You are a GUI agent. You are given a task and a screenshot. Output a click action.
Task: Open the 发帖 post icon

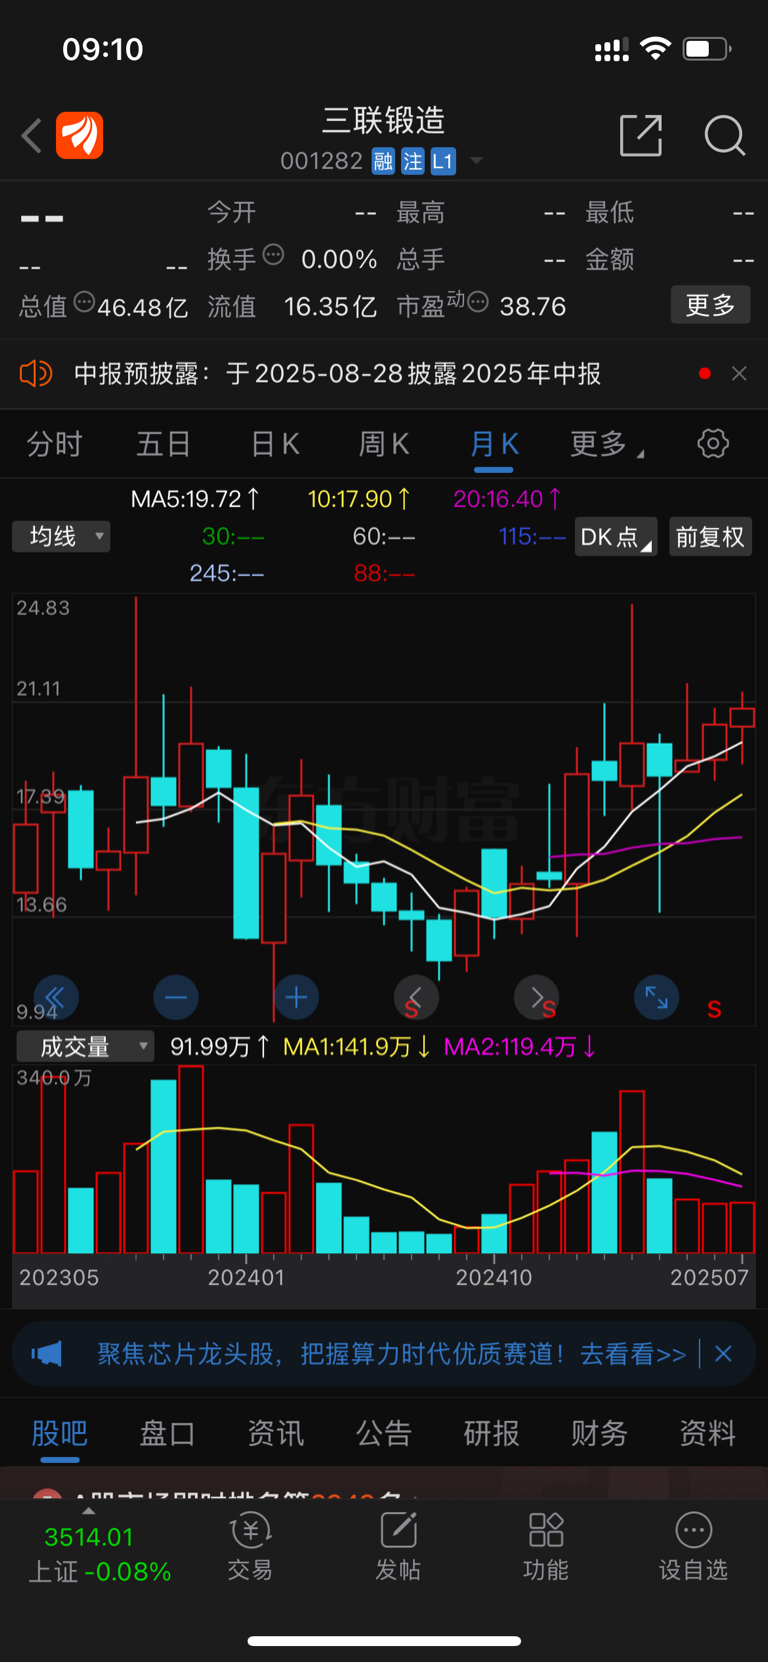click(x=398, y=1546)
